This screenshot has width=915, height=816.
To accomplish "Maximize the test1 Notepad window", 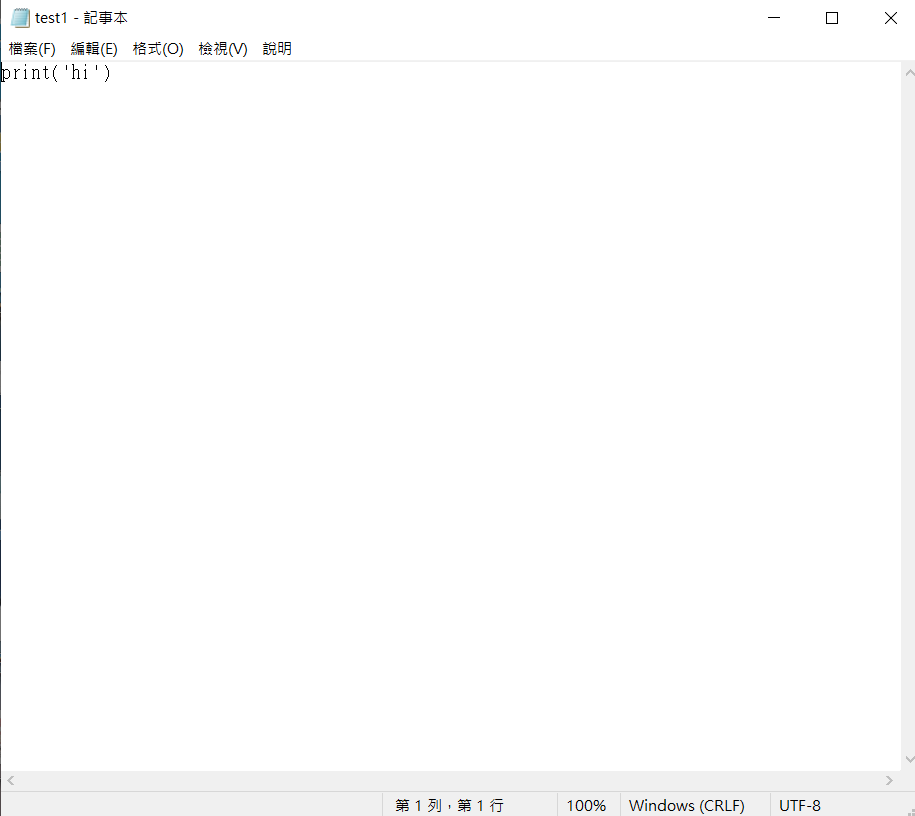I will coord(832,18).
